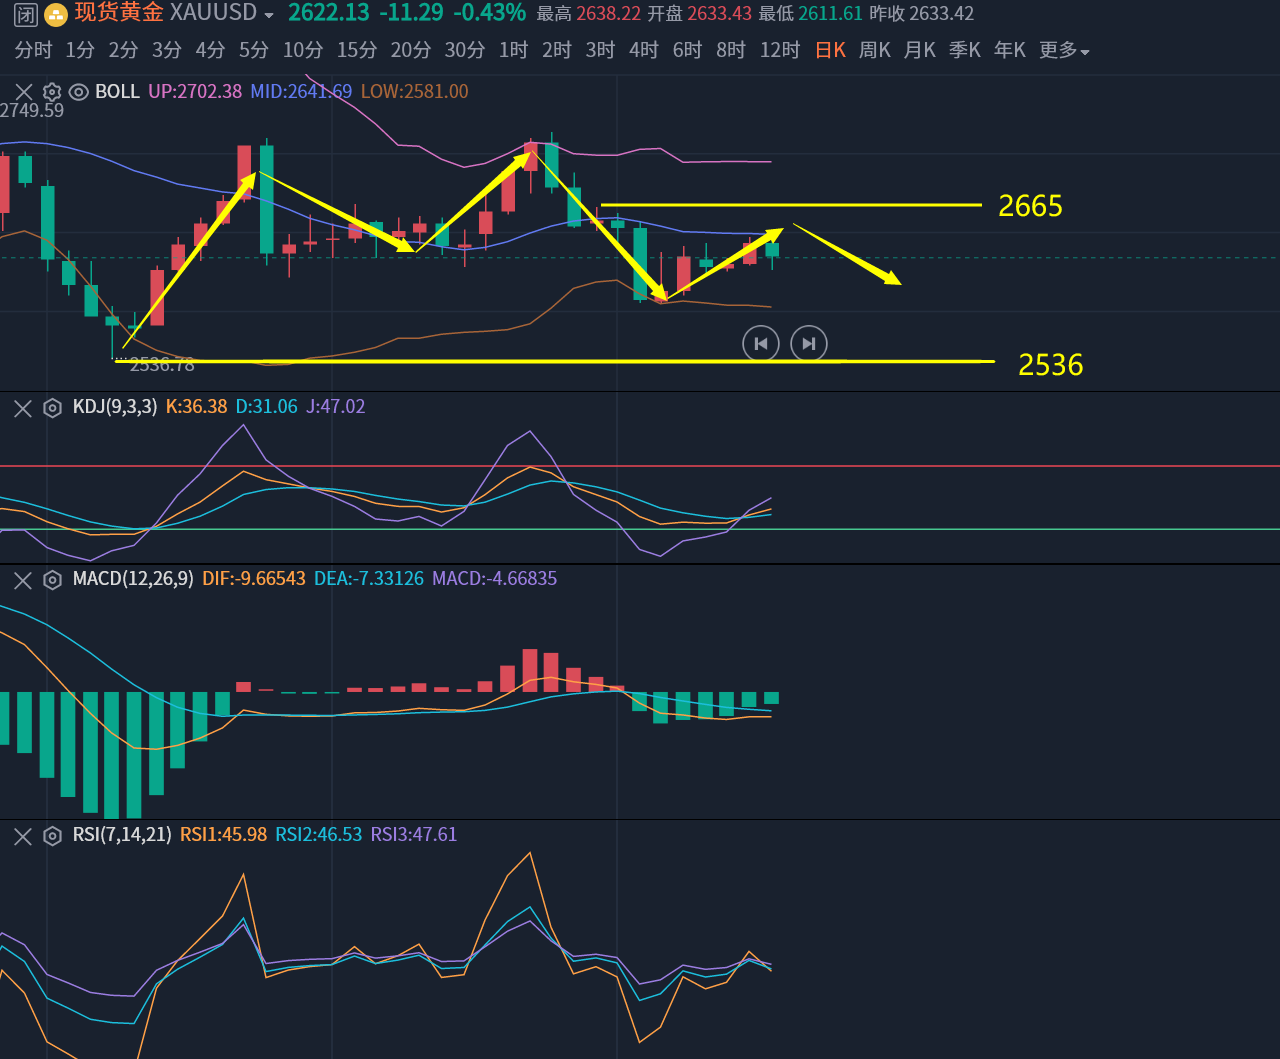Step to next candle on chart
Image resolution: width=1280 pixels, height=1059 pixels.
tap(808, 344)
